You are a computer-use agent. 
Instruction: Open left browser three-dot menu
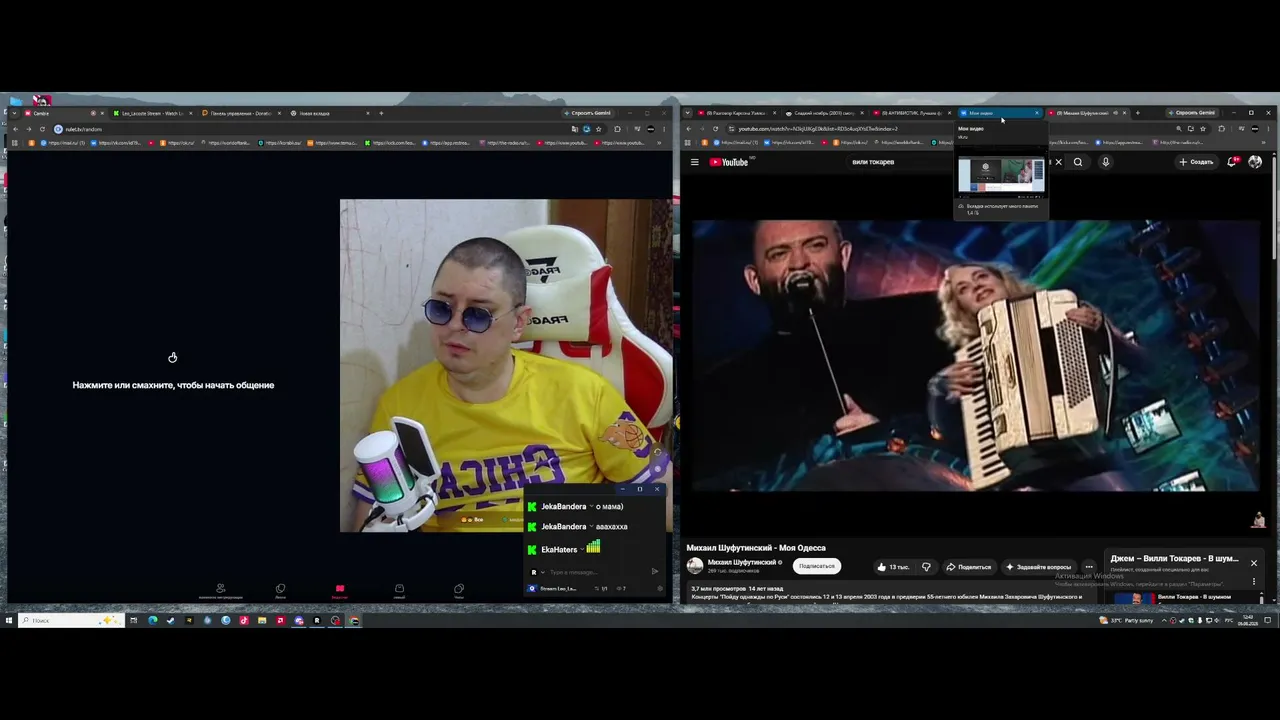click(664, 129)
